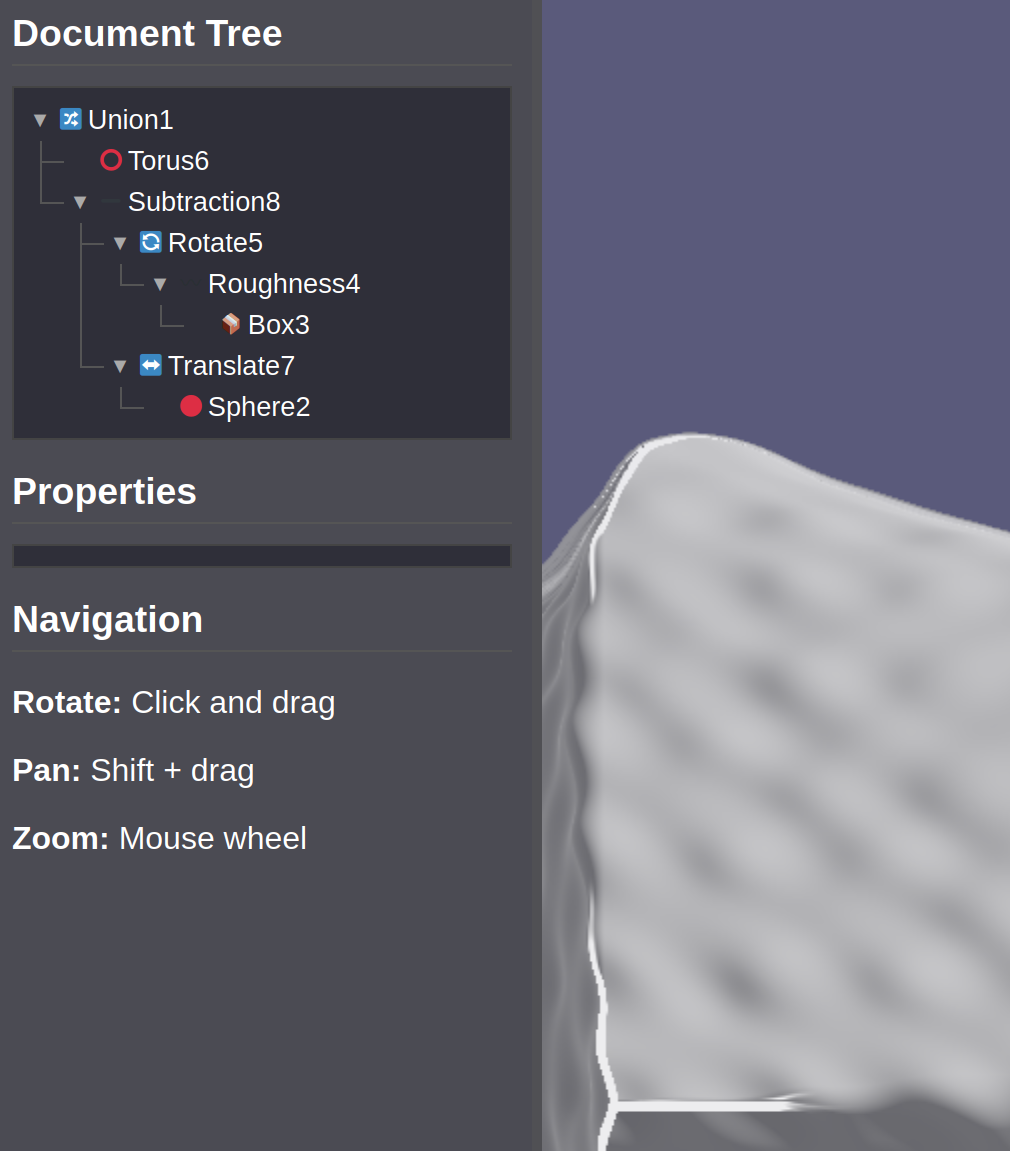Click the red Sphere2 circle icon
Screen dimensions: 1010x1151
pos(191,406)
